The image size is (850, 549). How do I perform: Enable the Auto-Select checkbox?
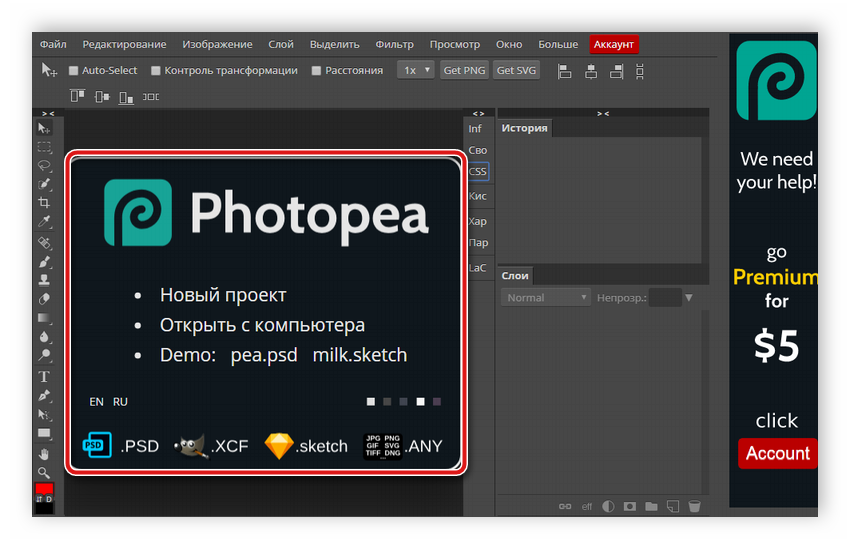point(74,70)
